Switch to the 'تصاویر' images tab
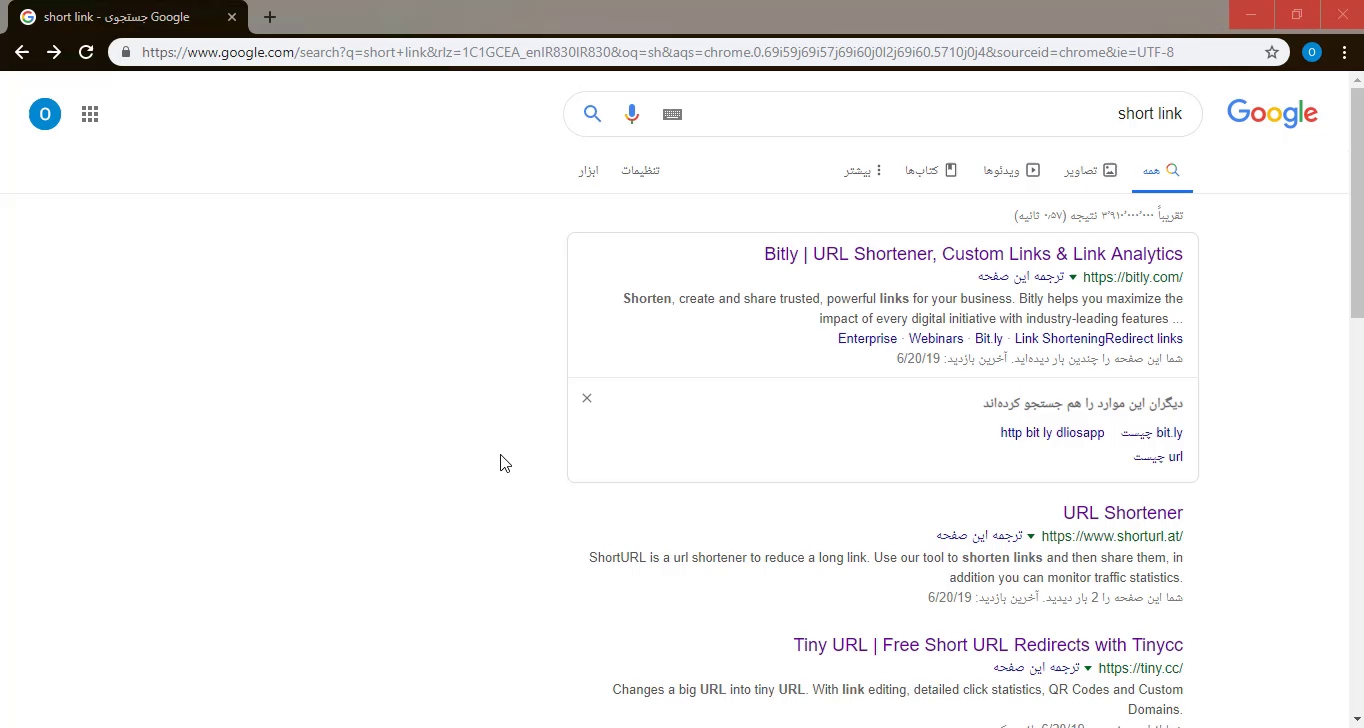This screenshot has width=1364, height=728. (1090, 170)
